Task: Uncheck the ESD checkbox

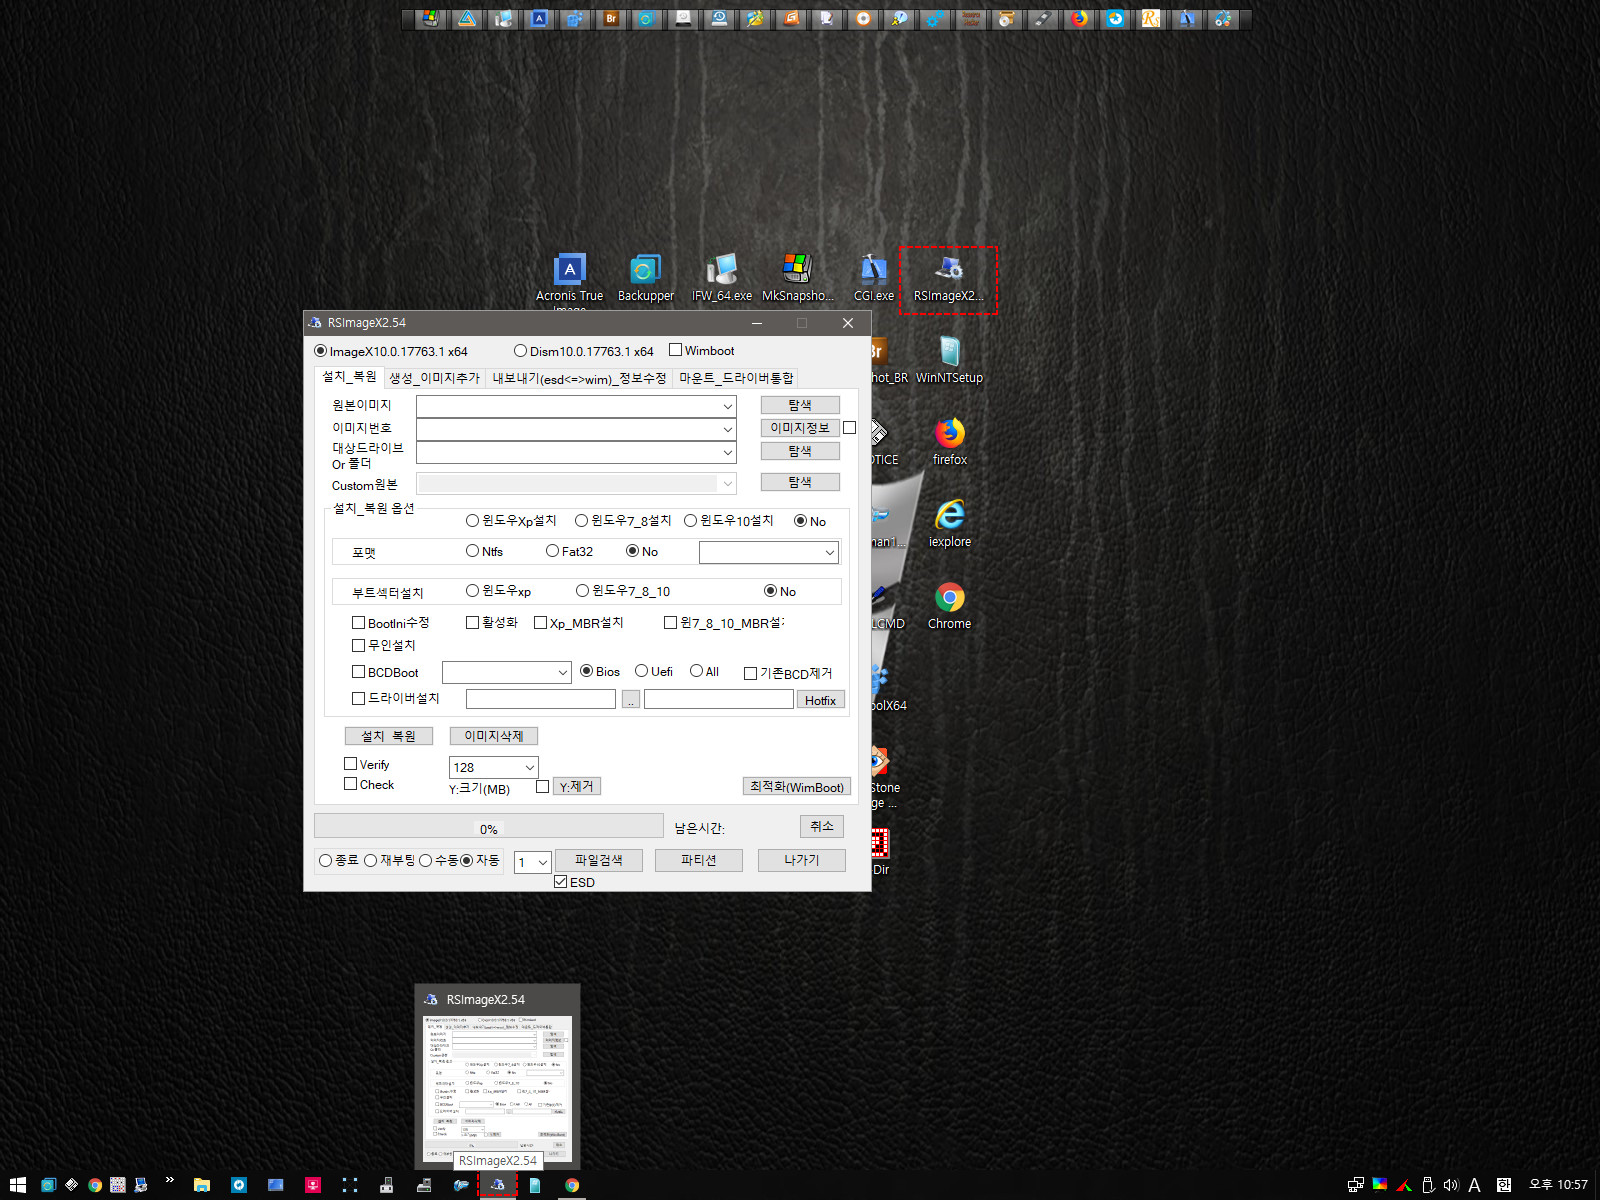Action: (x=574, y=882)
